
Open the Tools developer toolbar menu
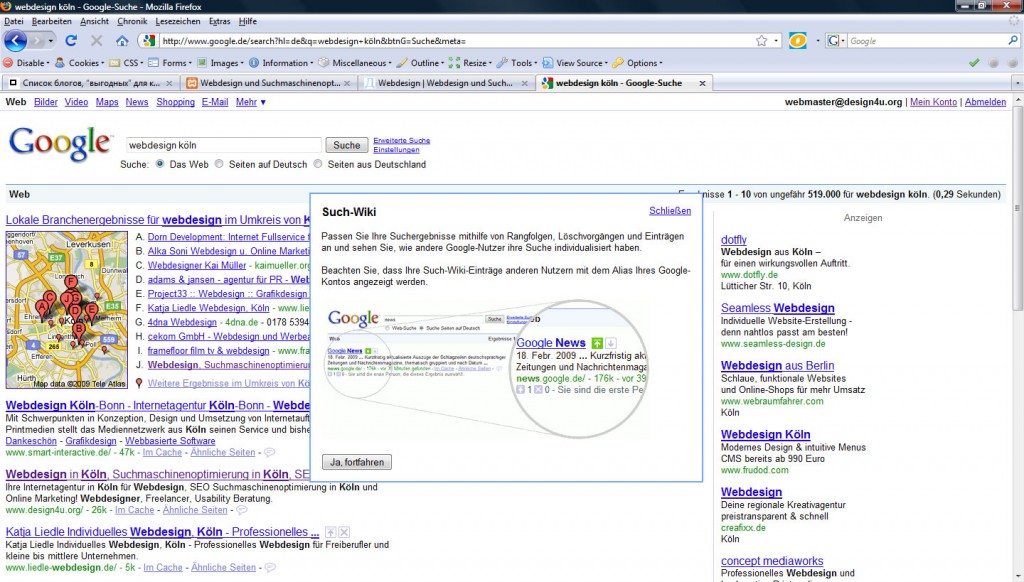pos(517,63)
